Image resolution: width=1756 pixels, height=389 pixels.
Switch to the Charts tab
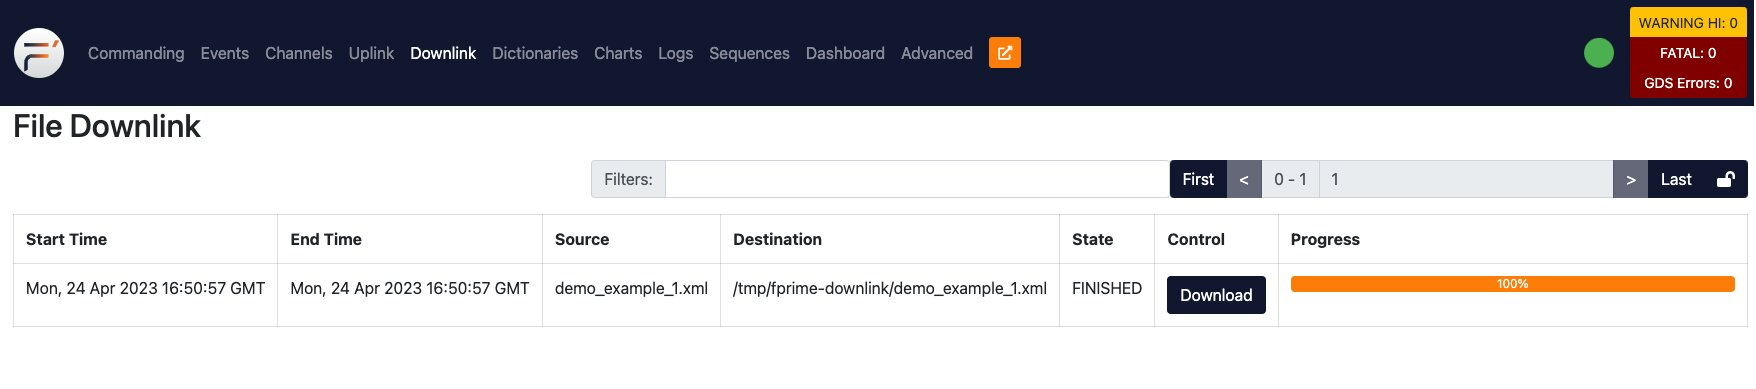618,53
